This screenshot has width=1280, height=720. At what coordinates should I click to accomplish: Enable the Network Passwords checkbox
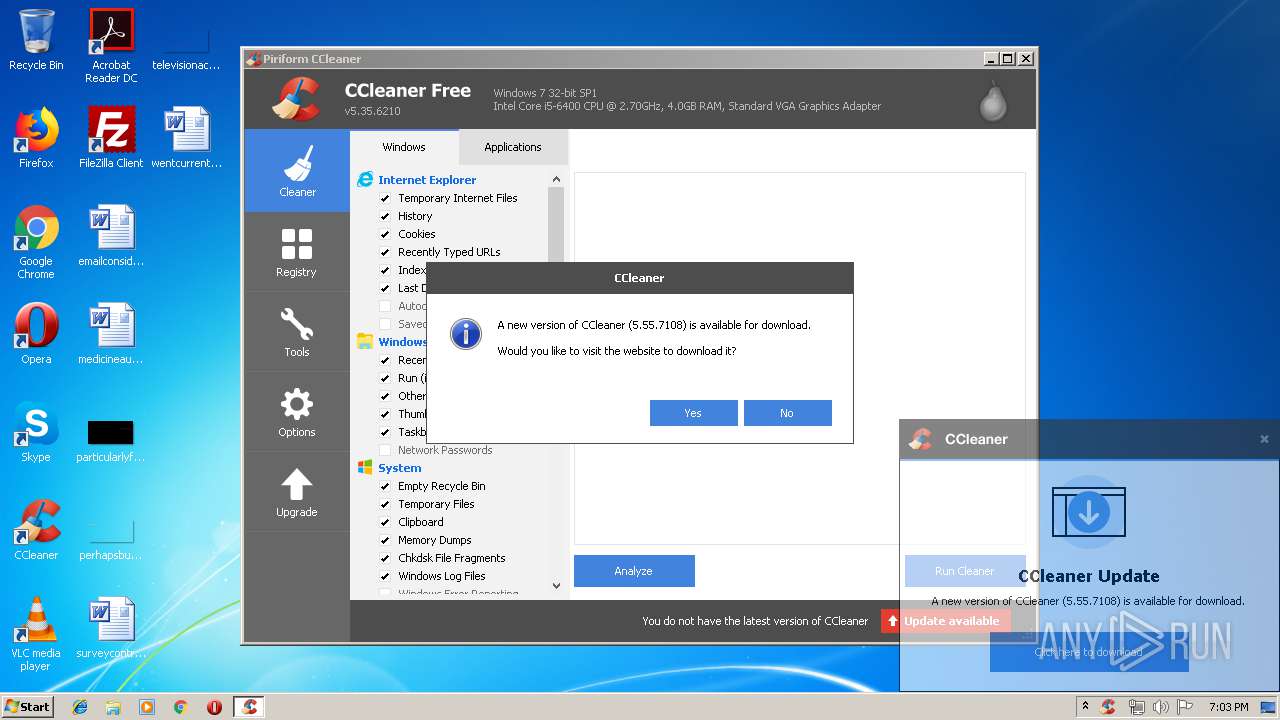click(385, 450)
